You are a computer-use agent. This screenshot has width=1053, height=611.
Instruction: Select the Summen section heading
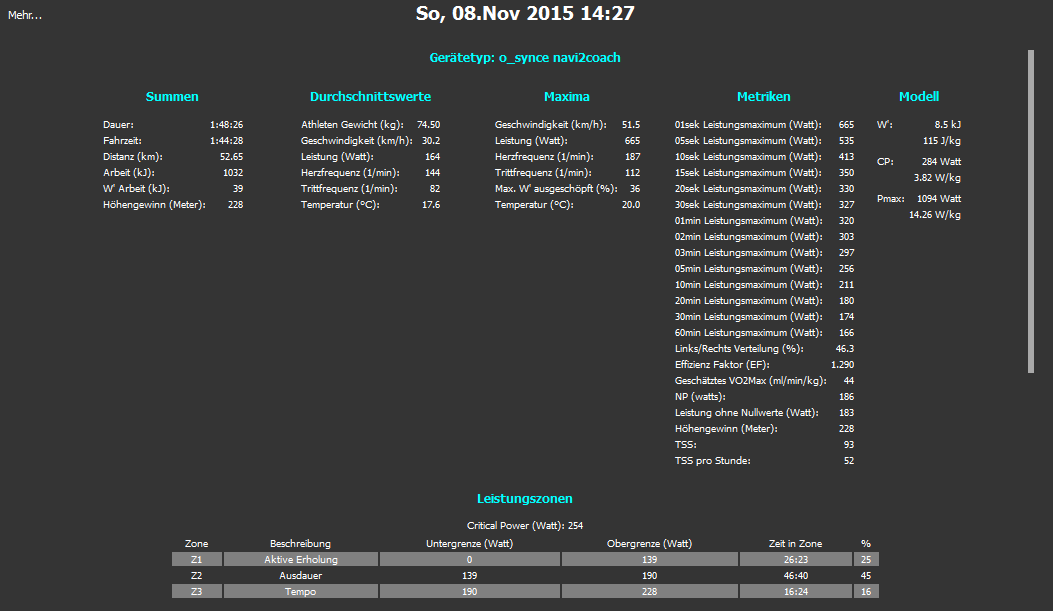point(172,97)
